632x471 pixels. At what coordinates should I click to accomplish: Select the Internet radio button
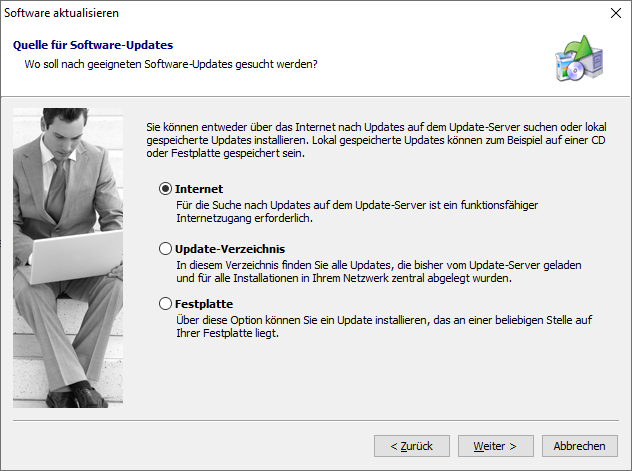click(166, 189)
